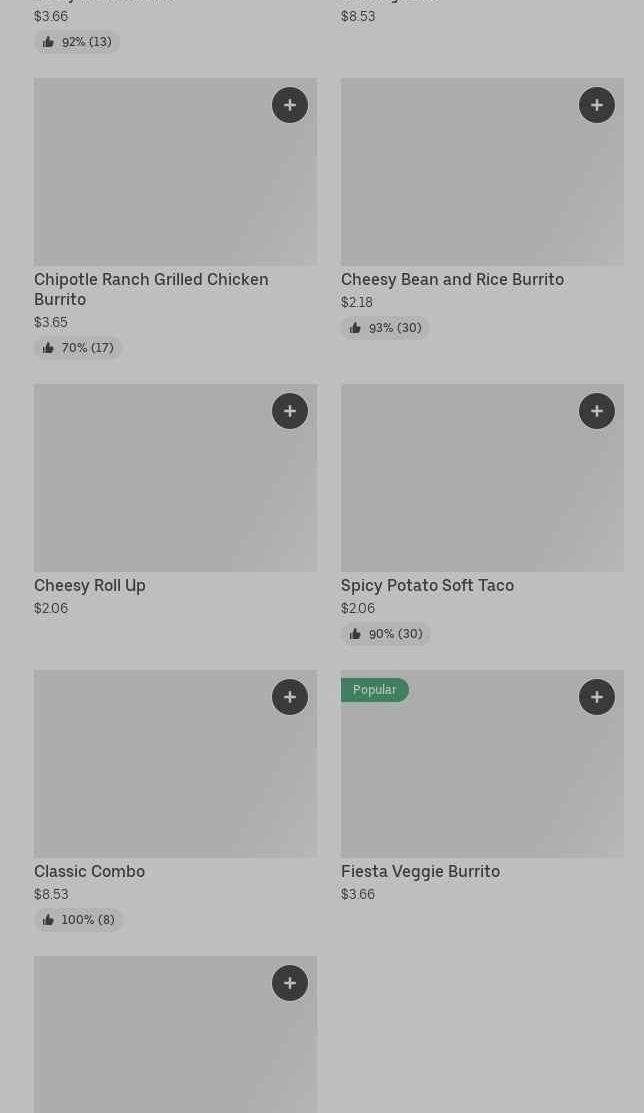Click the 100% (8) rating badge
Viewport: 644px width, 1113px height.
coord(79,920)
